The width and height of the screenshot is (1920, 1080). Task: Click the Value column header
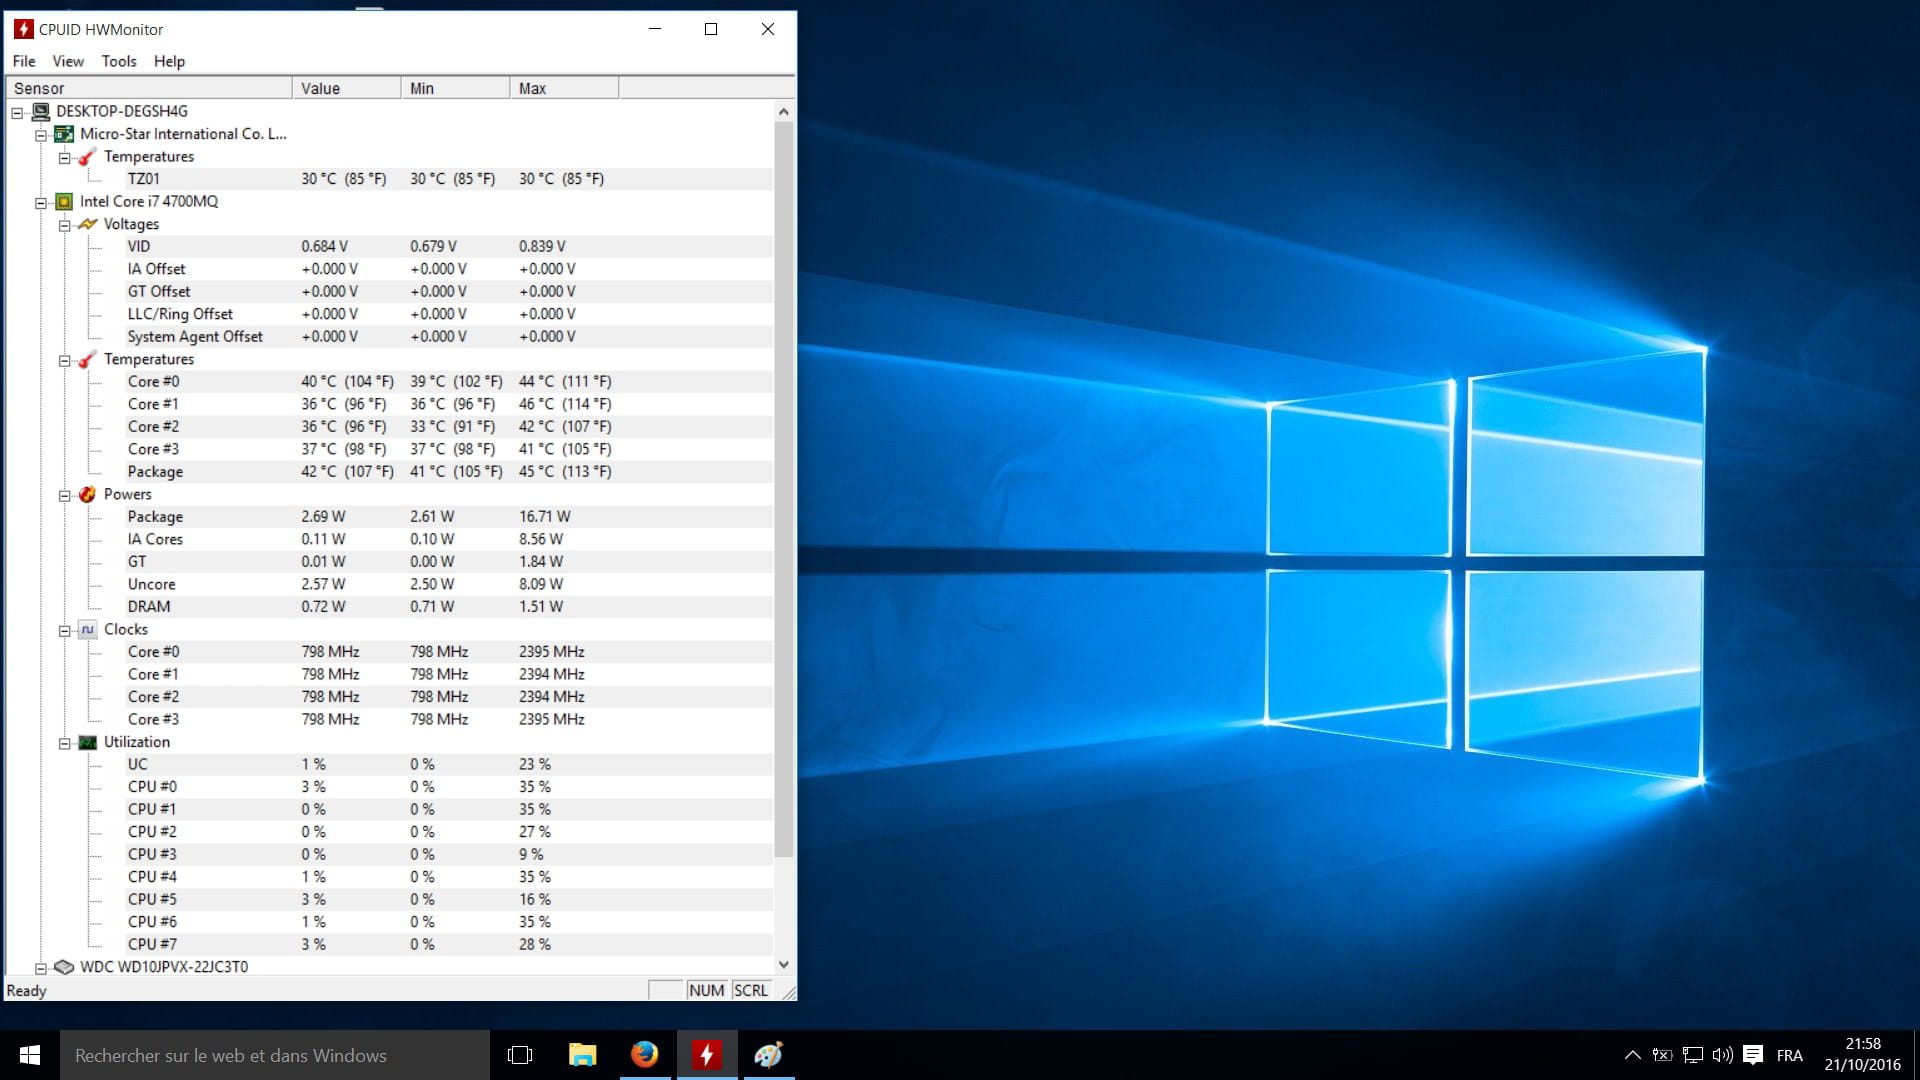coord(346,88)
